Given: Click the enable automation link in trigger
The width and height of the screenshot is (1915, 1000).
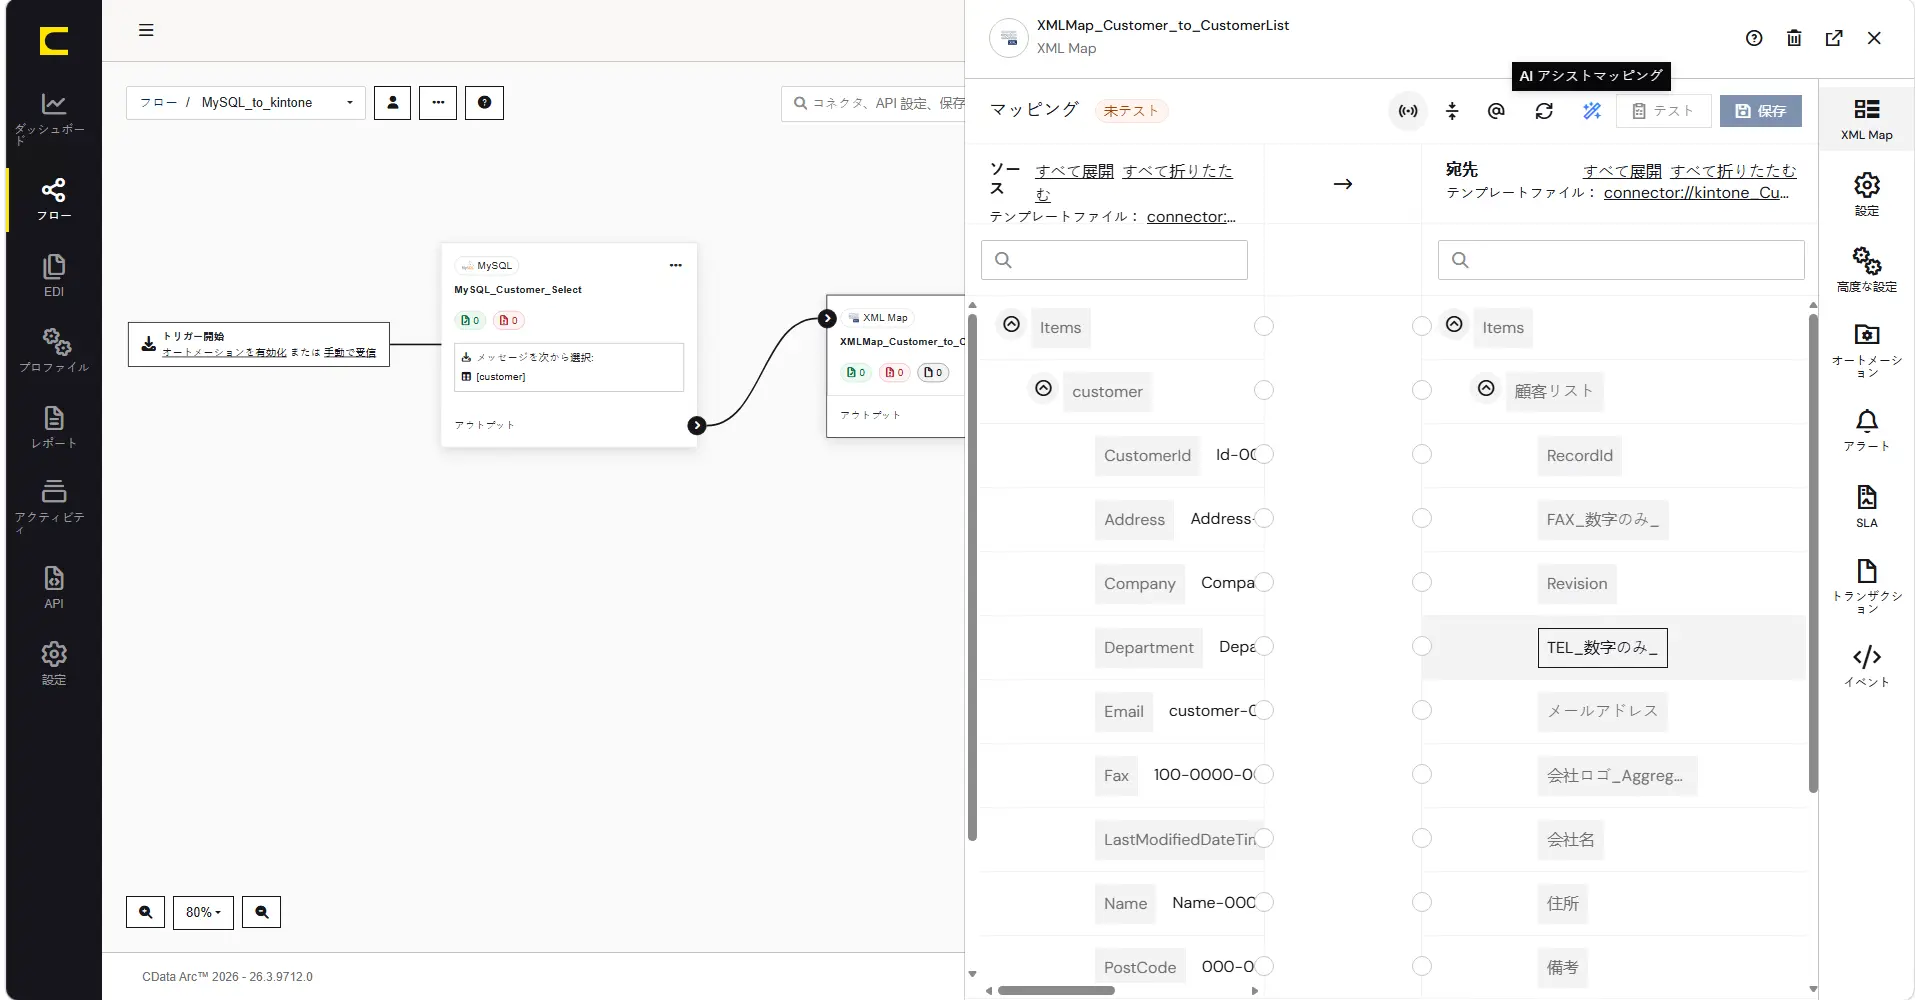Looking at the screenshot, I should [224, 353].
